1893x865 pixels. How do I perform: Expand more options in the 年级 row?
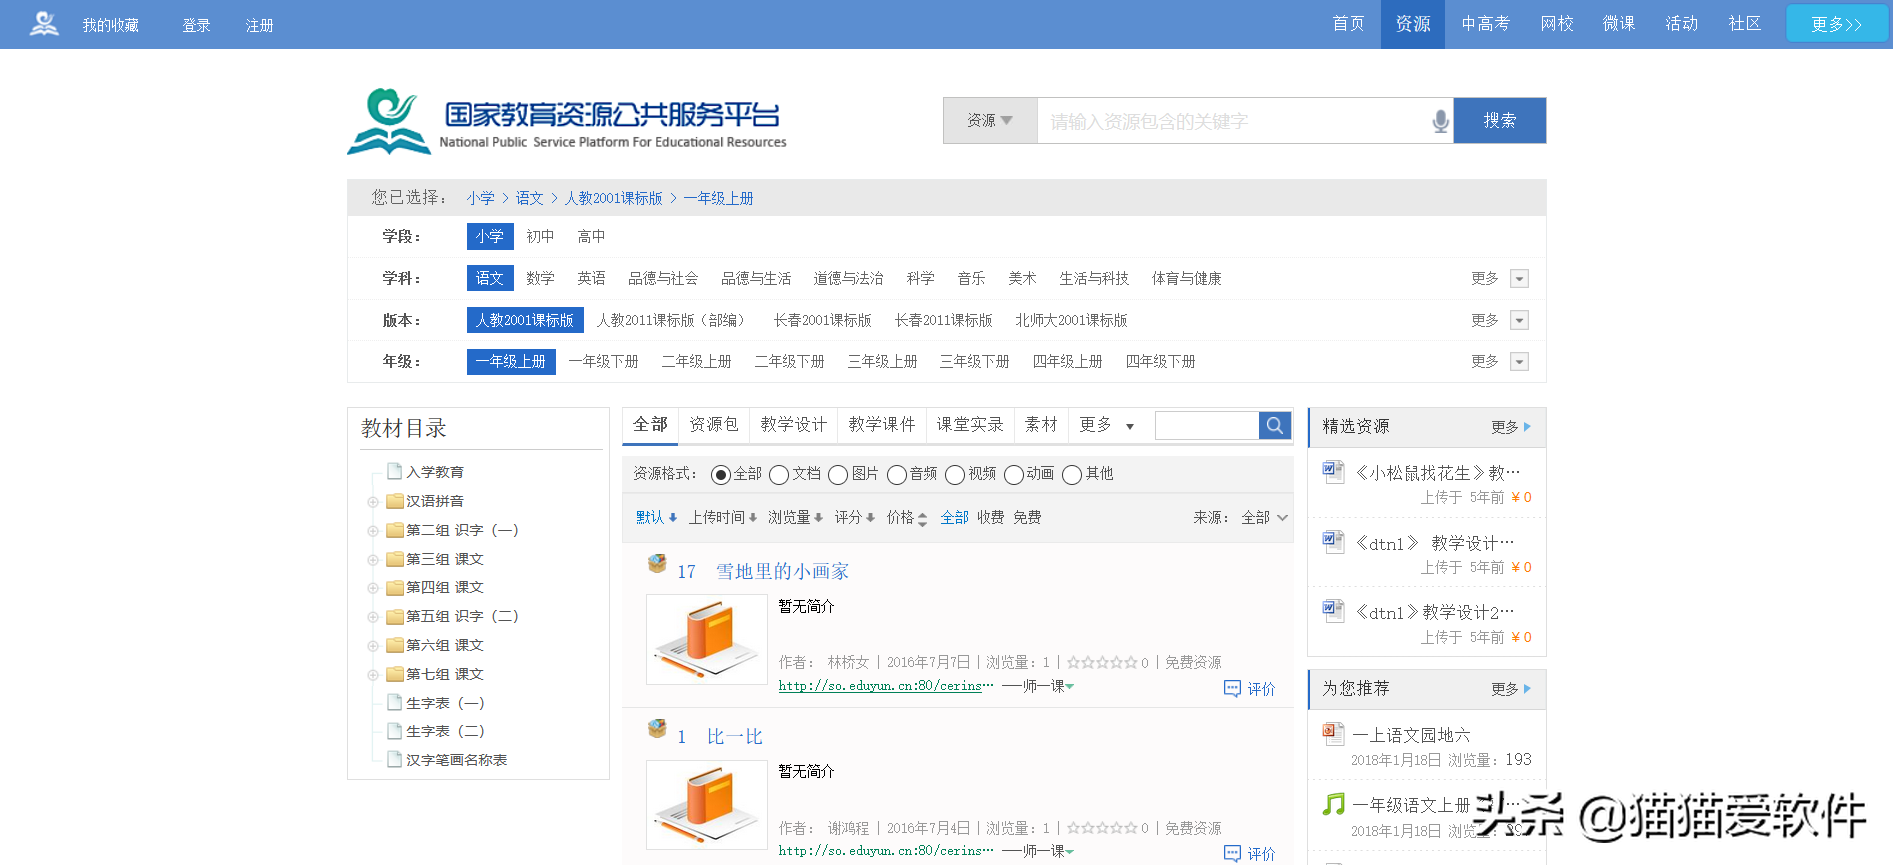(x=1519, y=362)
